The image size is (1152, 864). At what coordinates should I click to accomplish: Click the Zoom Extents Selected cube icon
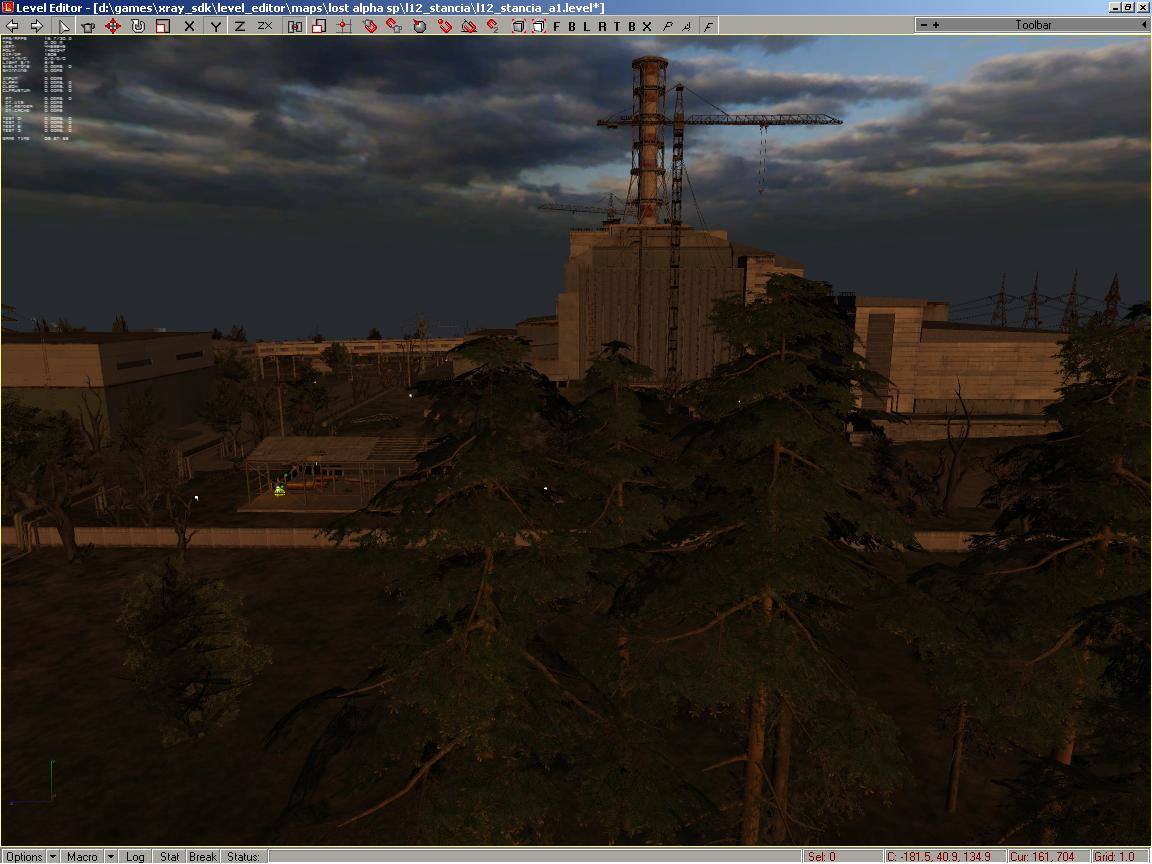[x=539, y=26]
